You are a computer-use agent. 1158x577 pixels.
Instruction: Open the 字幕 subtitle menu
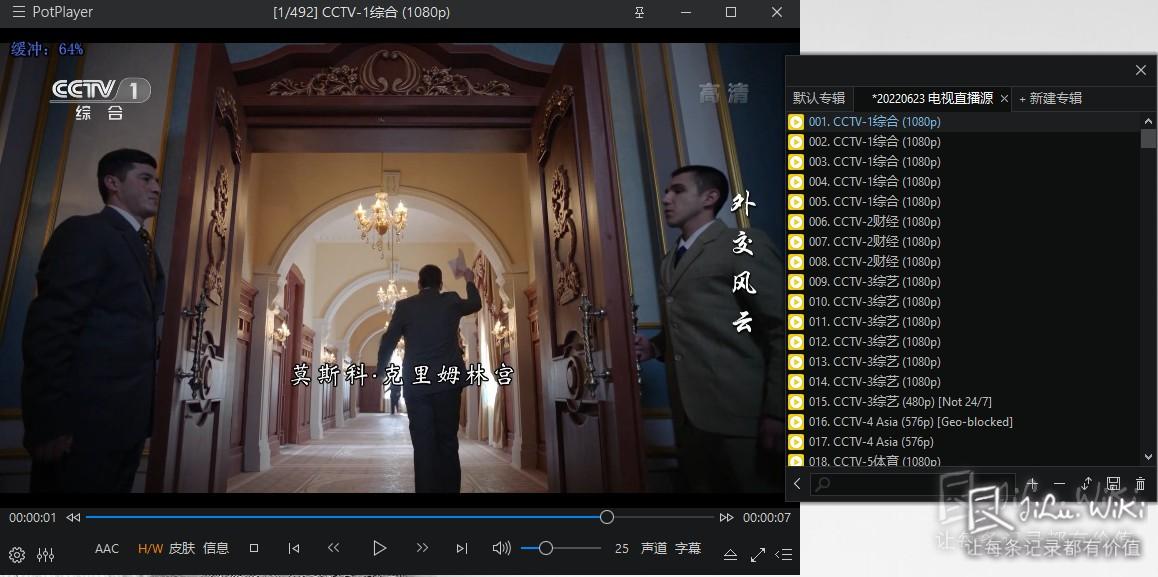688,548
